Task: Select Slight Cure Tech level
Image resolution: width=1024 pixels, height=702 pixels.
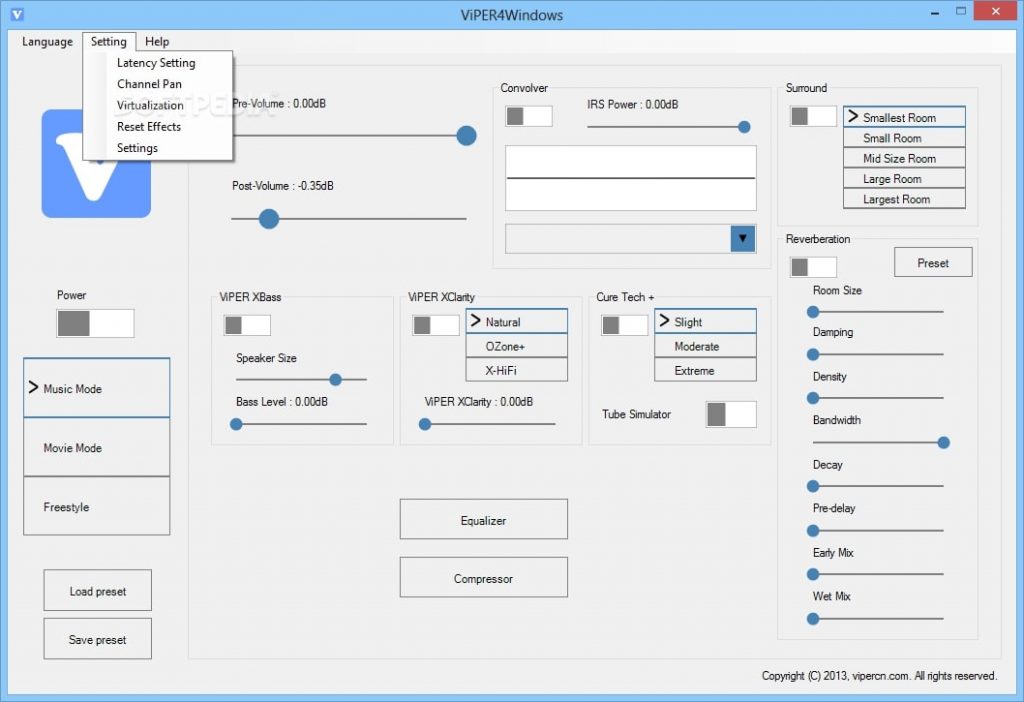Action: pos(705,321)
